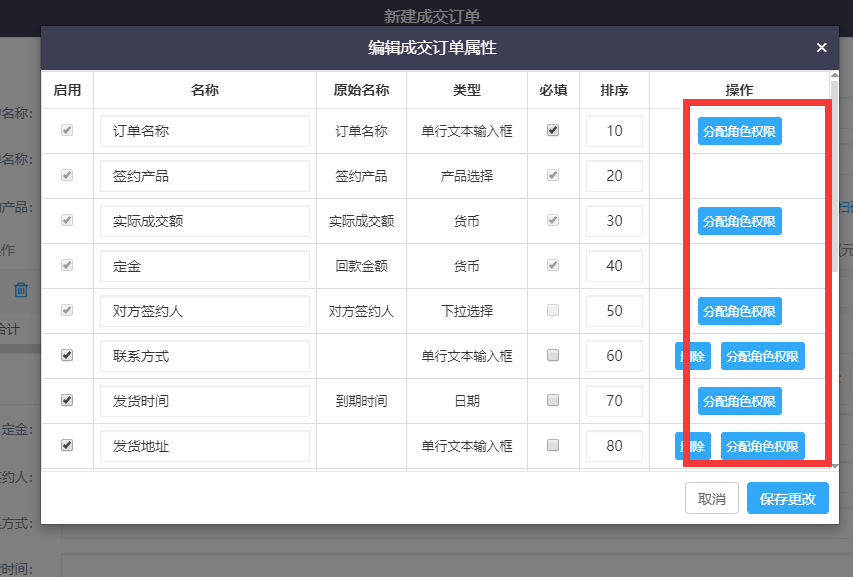Click the 原始名称 column header
The width and height of the screenshot is (853, 577).
click(361, 90)
